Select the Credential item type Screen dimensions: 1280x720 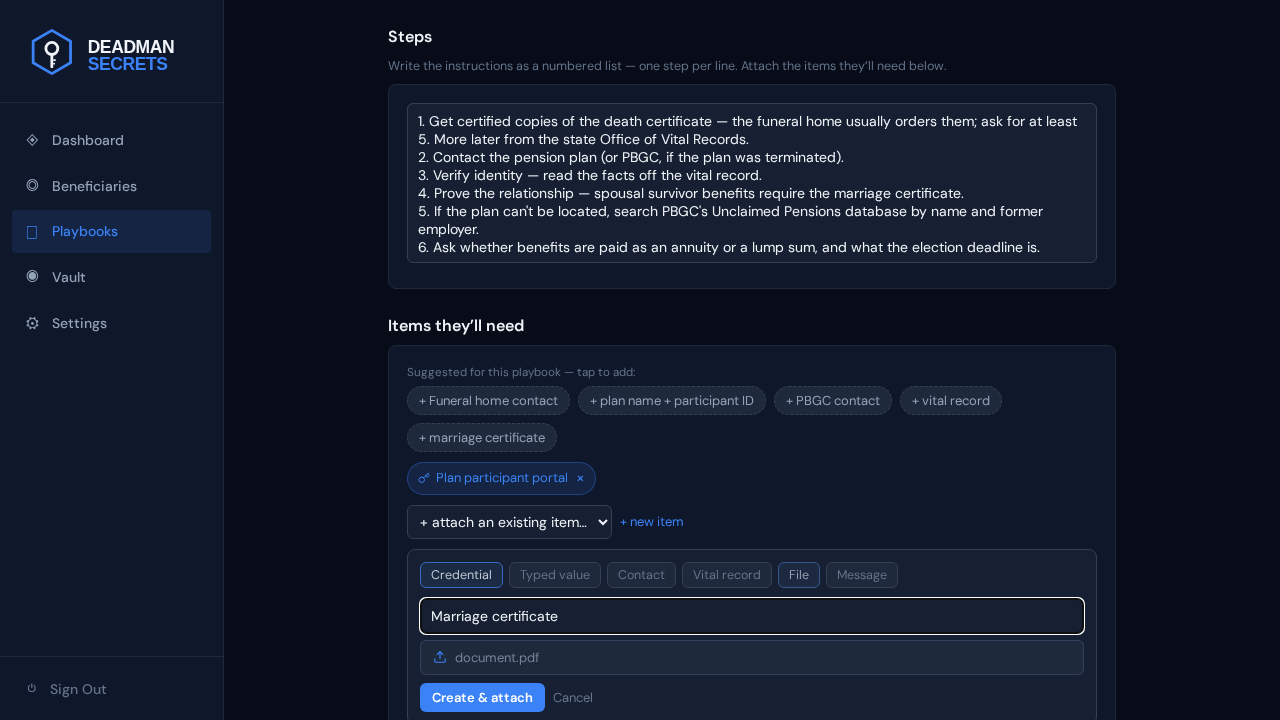(x=461, y=575)
